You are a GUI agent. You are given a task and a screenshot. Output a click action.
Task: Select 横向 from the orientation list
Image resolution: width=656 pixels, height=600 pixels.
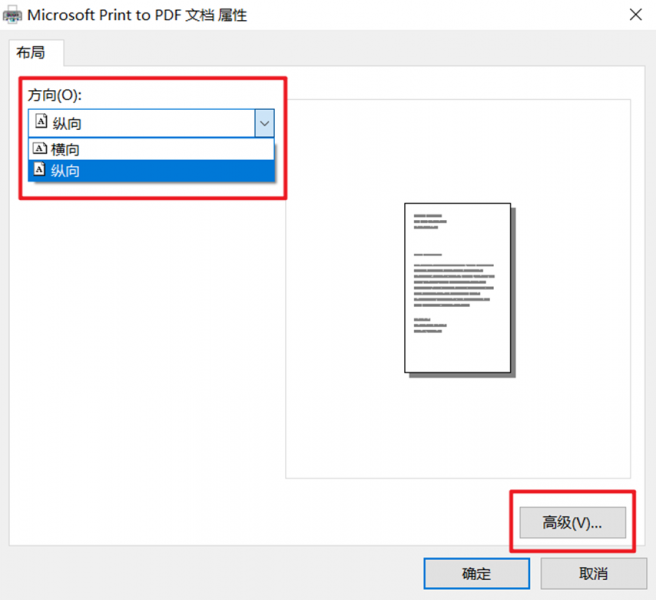(151, 149)
